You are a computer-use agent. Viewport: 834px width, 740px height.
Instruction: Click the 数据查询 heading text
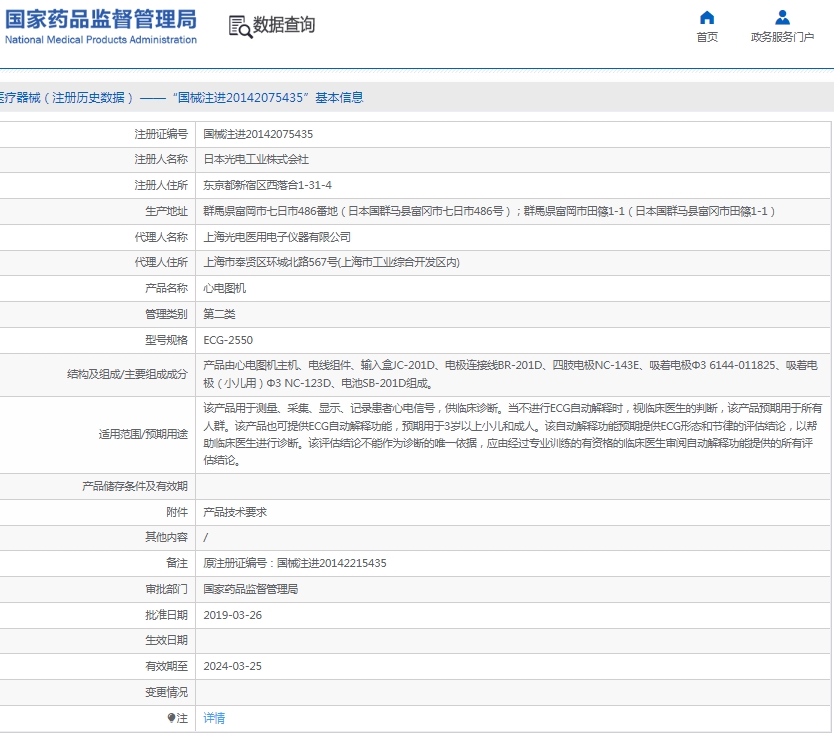pos(284,24)
